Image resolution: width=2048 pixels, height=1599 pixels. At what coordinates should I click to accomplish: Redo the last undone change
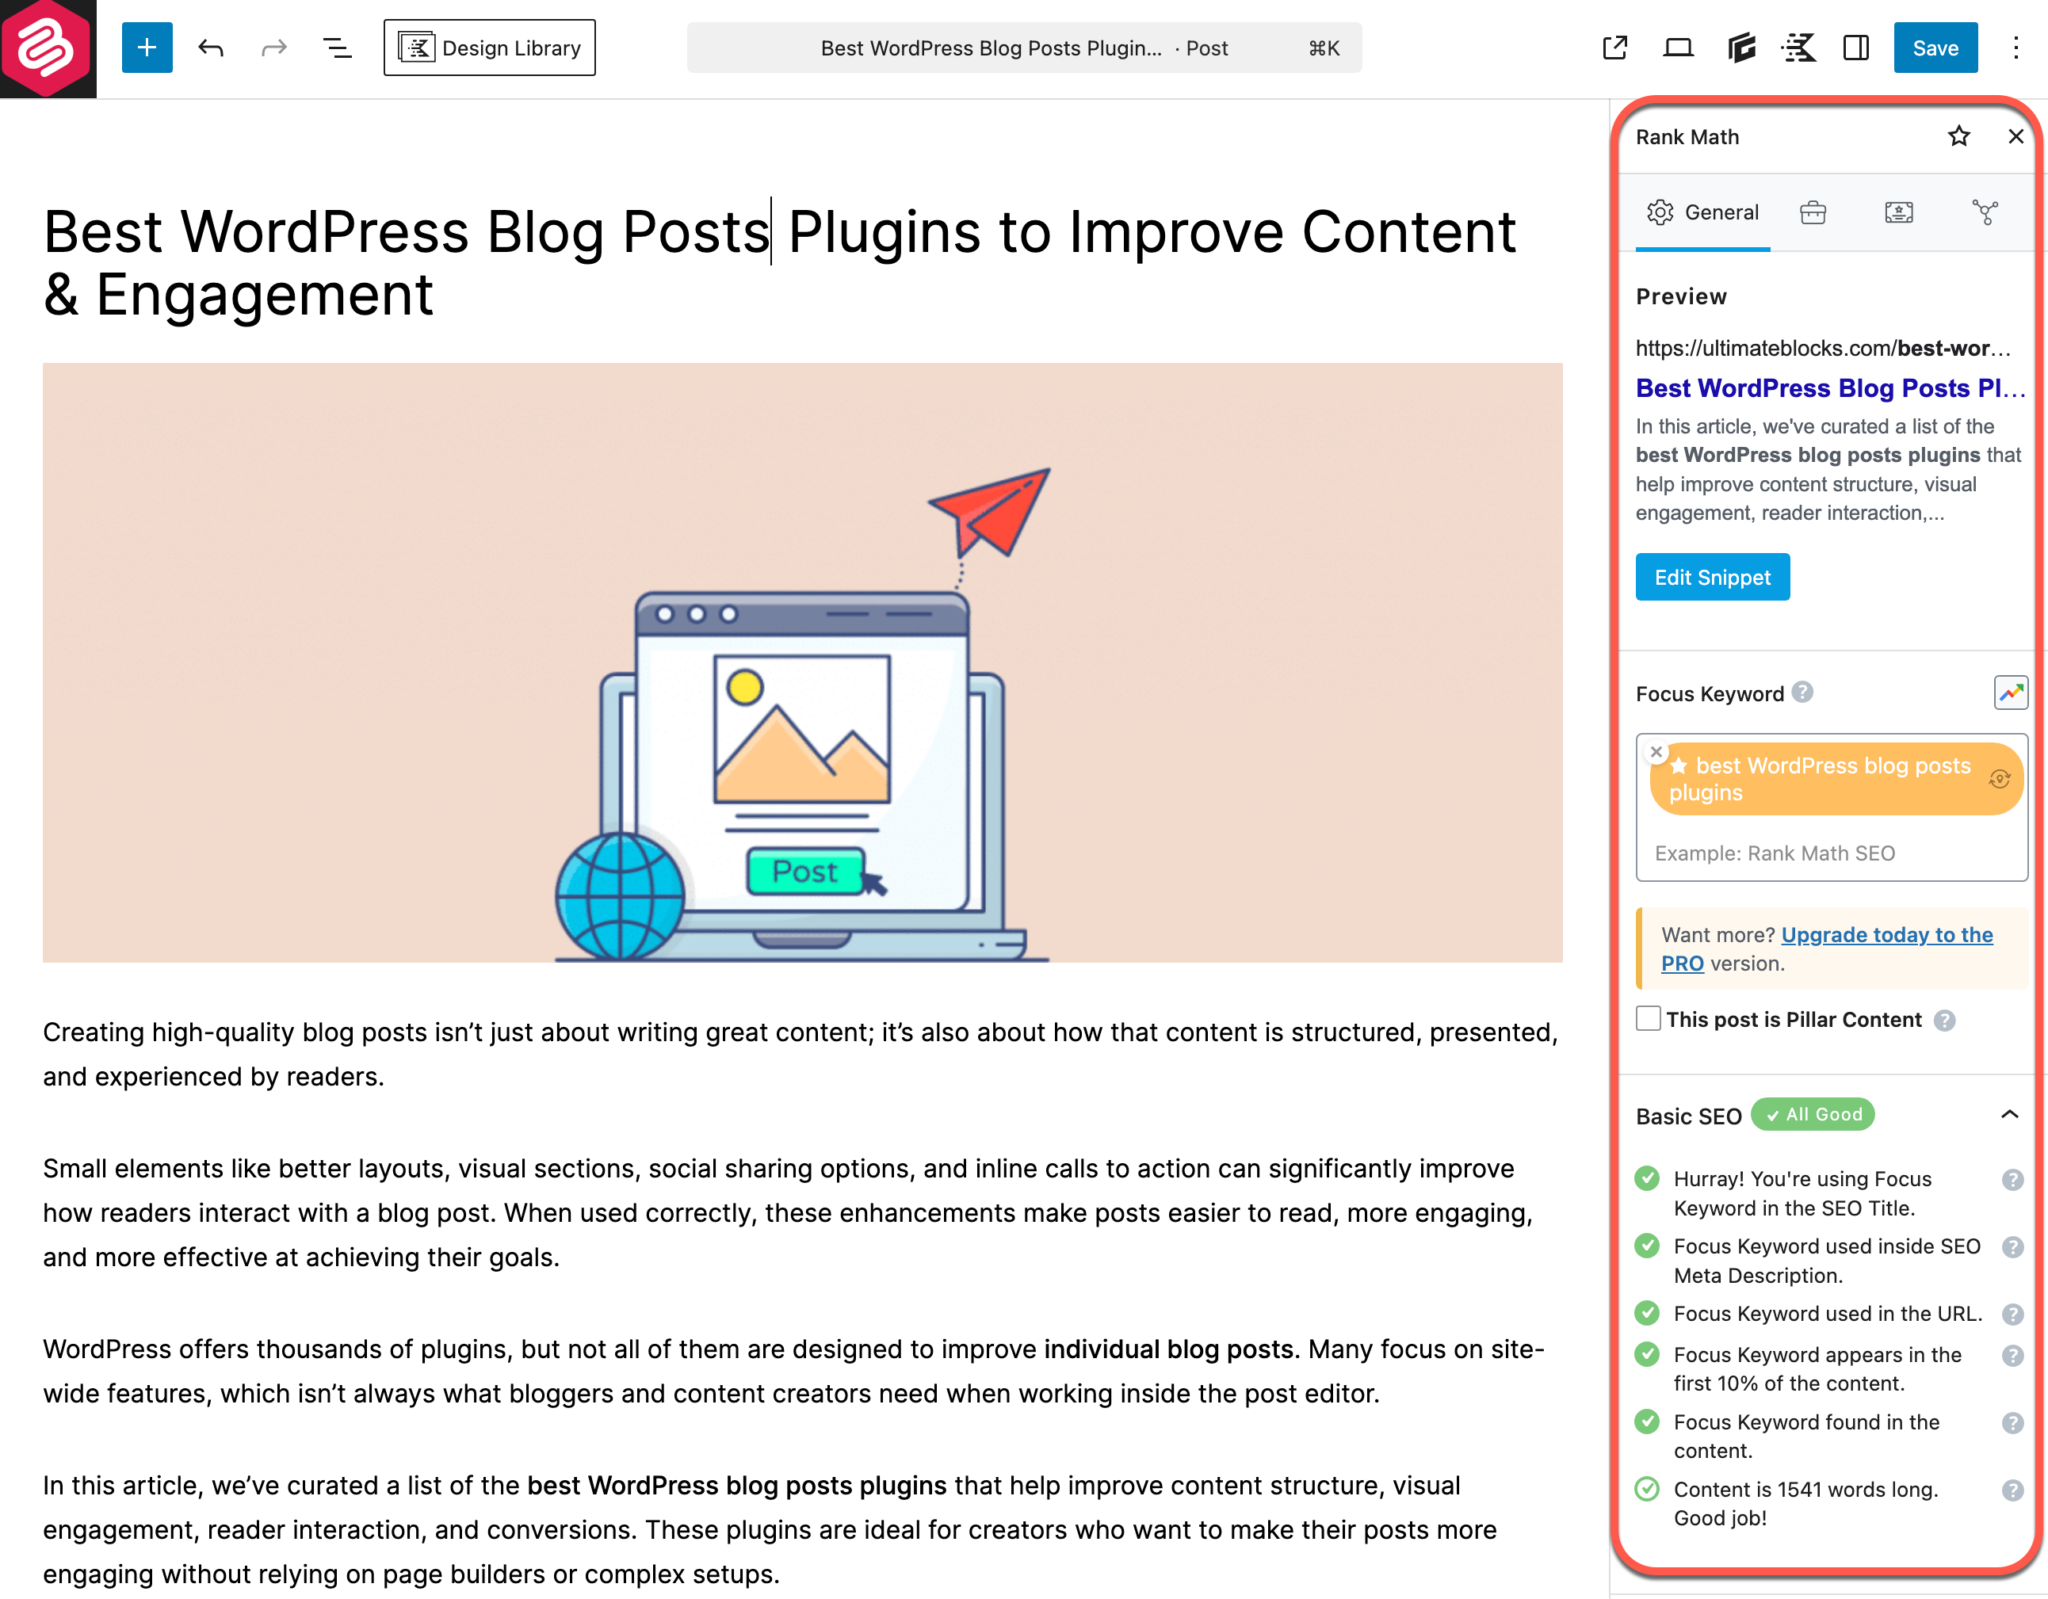274,48
